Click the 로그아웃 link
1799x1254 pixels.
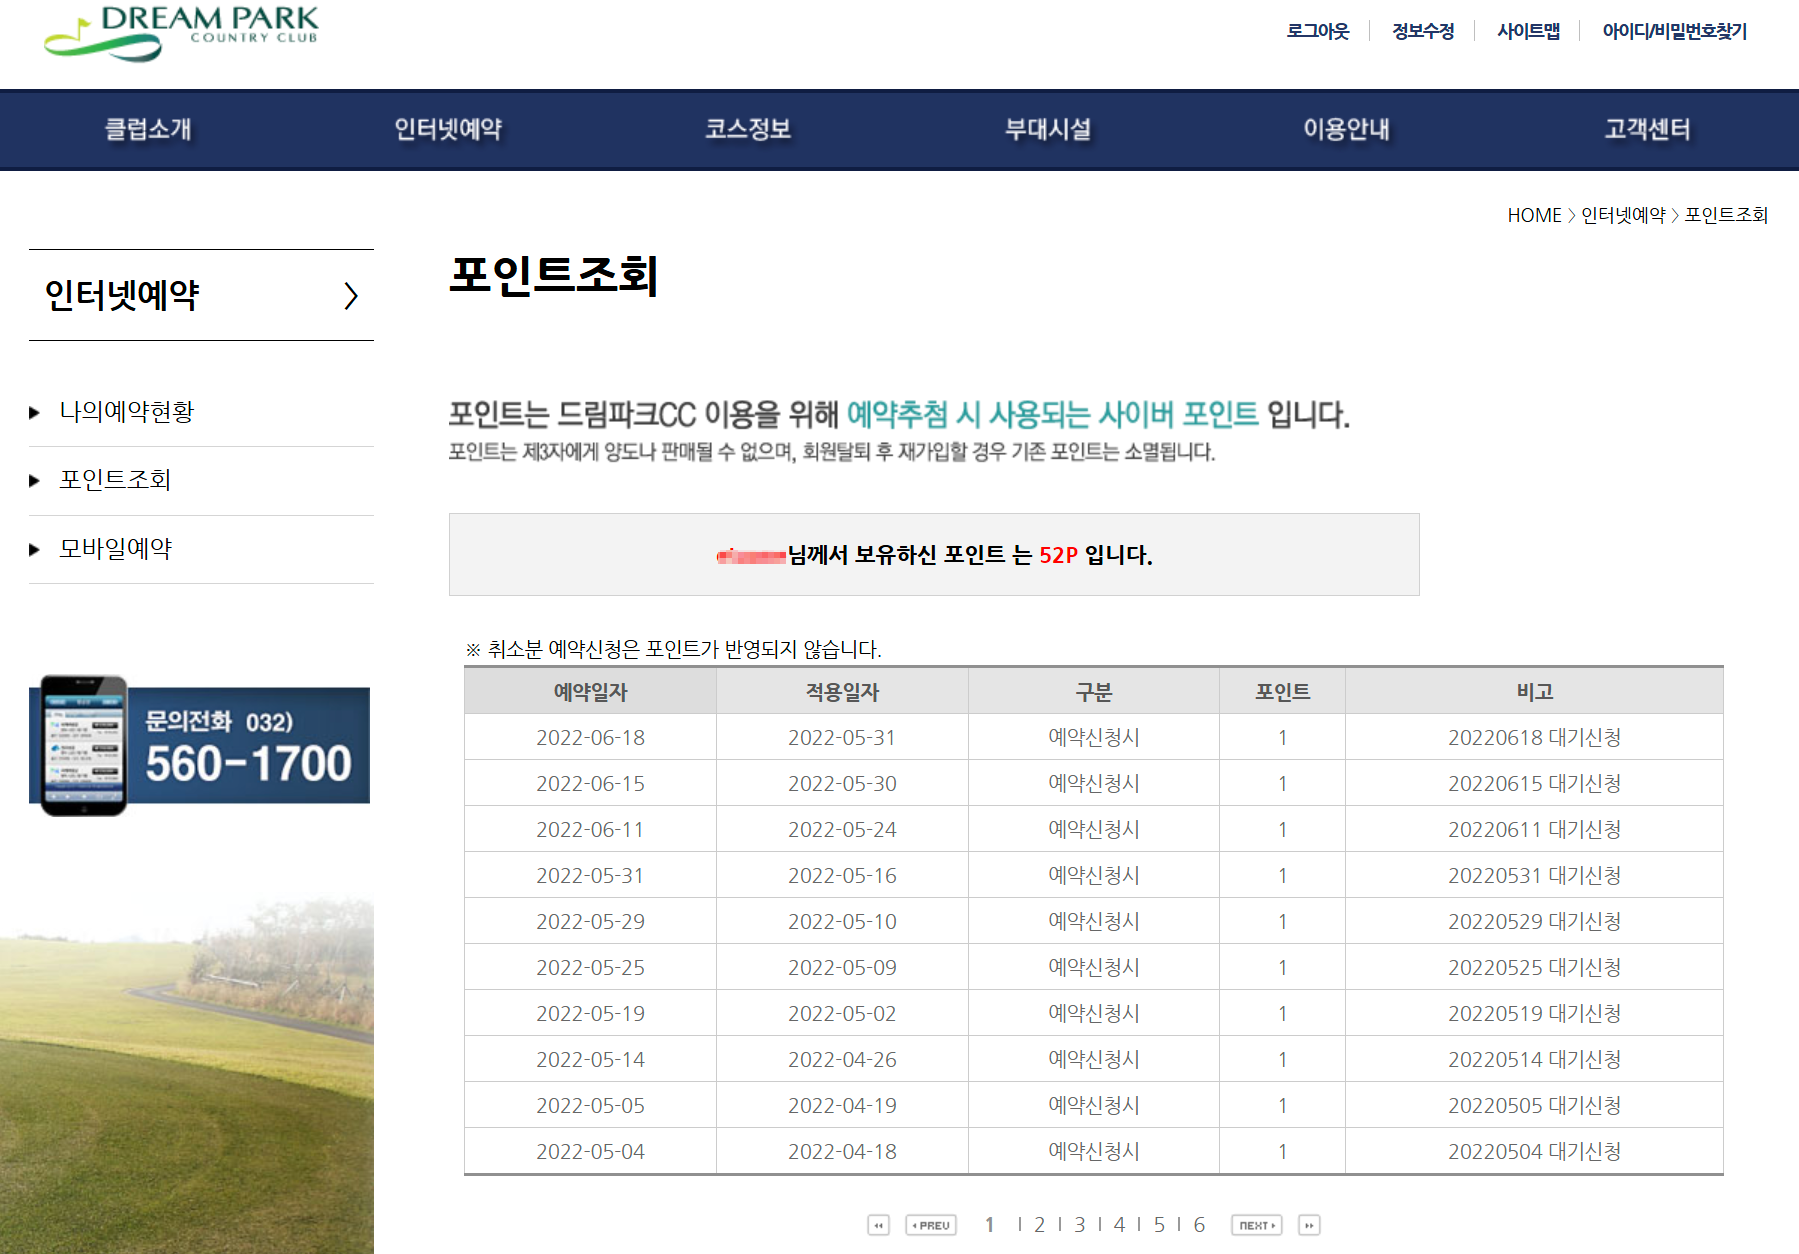point(1318,31)
